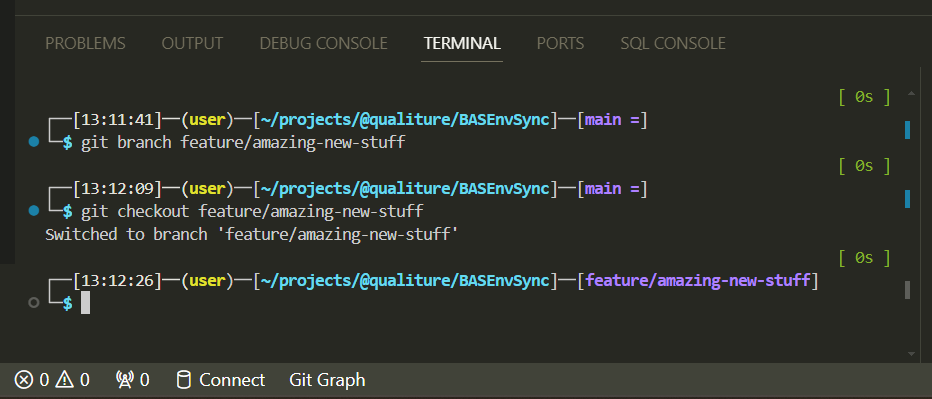Click project path in 13:12:26 prompt
Viewport: 932px width, 399px height.
pos(406,280)
